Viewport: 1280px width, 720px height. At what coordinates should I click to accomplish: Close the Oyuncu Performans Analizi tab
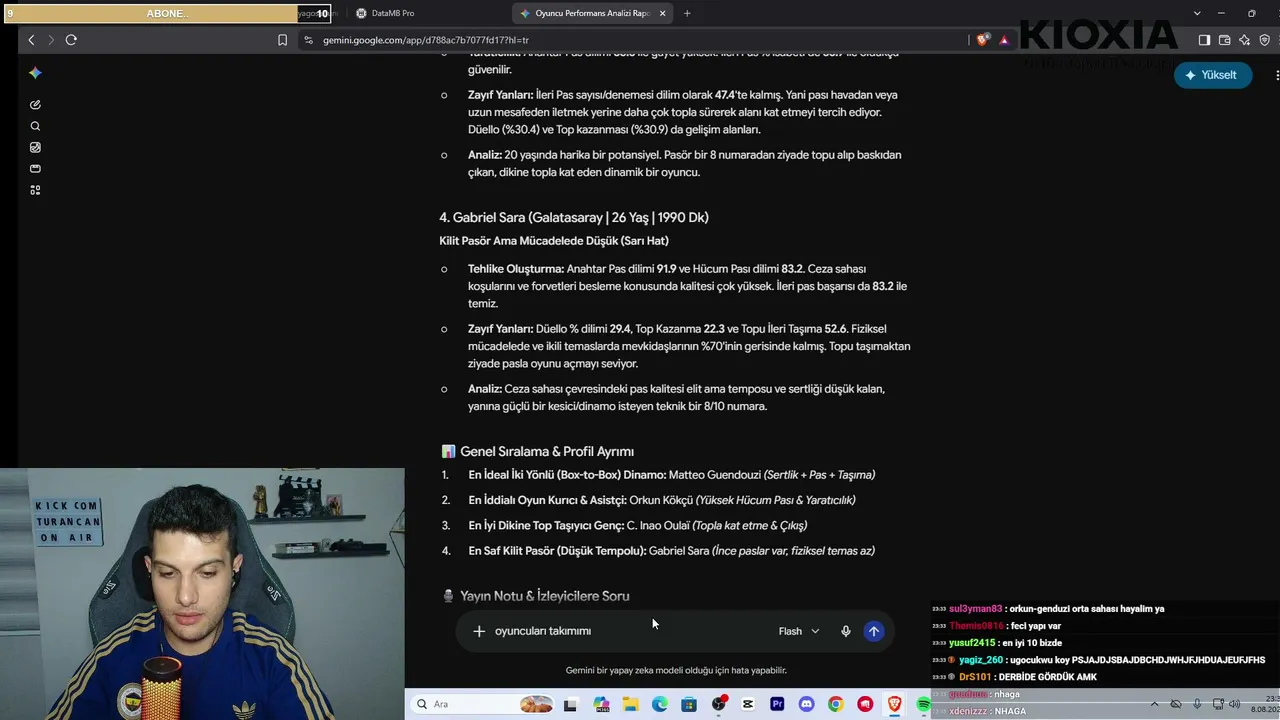pos(662,13)
